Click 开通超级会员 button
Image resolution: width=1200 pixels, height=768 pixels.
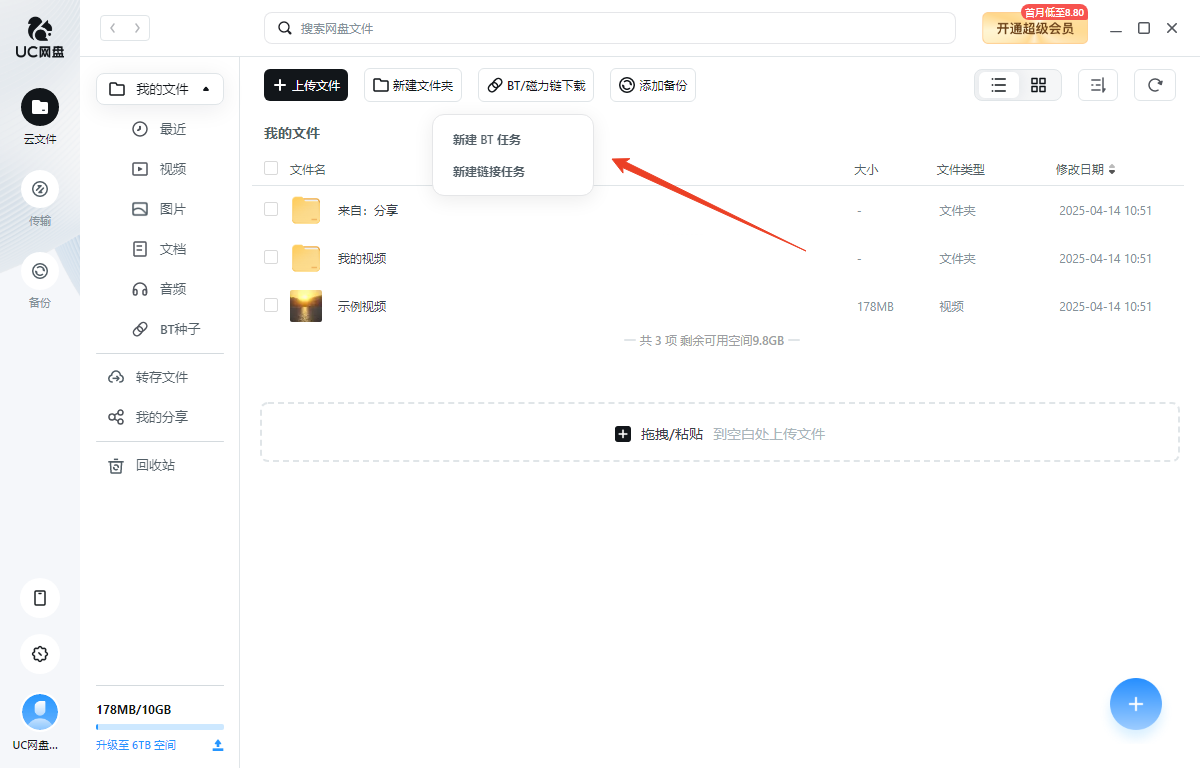1034,28
